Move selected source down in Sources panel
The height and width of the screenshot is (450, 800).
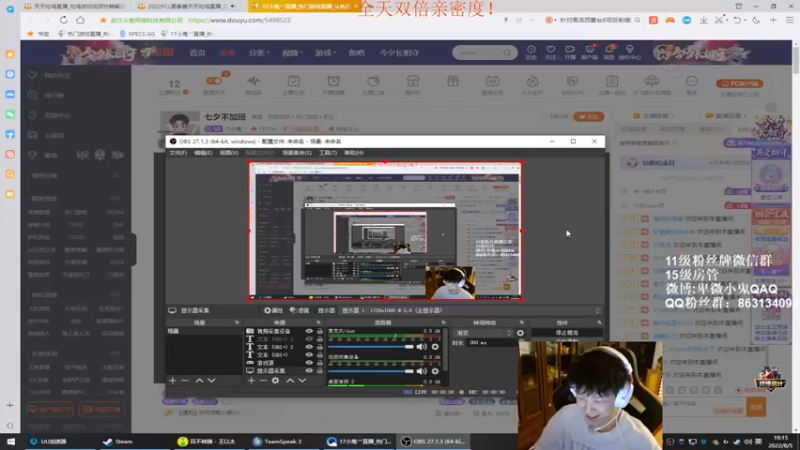[x=302, y=381]
